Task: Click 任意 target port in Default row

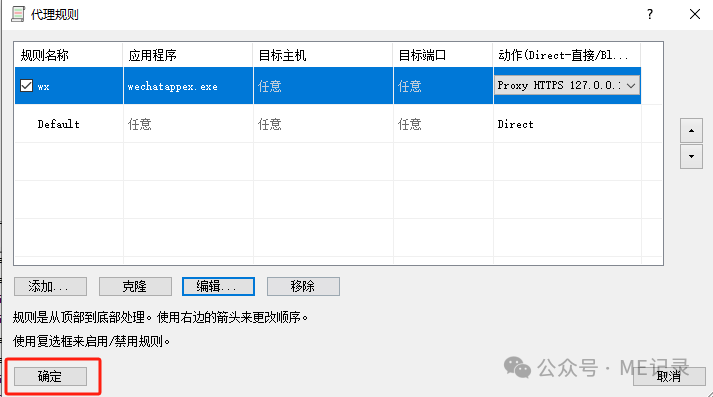Action: (410, 124)
